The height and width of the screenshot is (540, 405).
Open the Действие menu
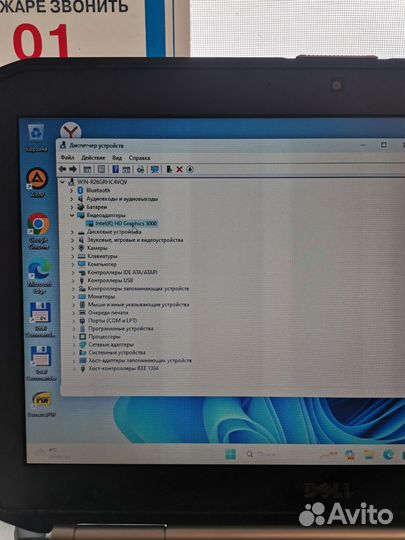coord(93,157)
